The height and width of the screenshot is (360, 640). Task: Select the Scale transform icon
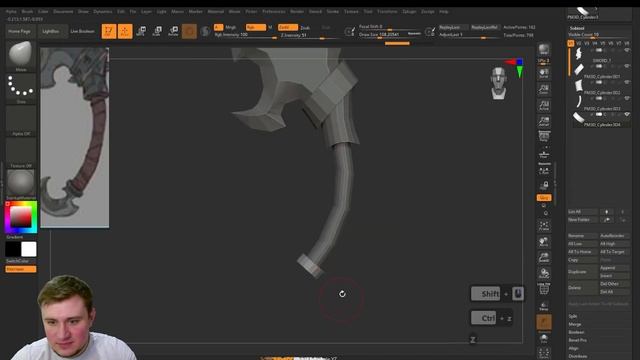(157, 31)
